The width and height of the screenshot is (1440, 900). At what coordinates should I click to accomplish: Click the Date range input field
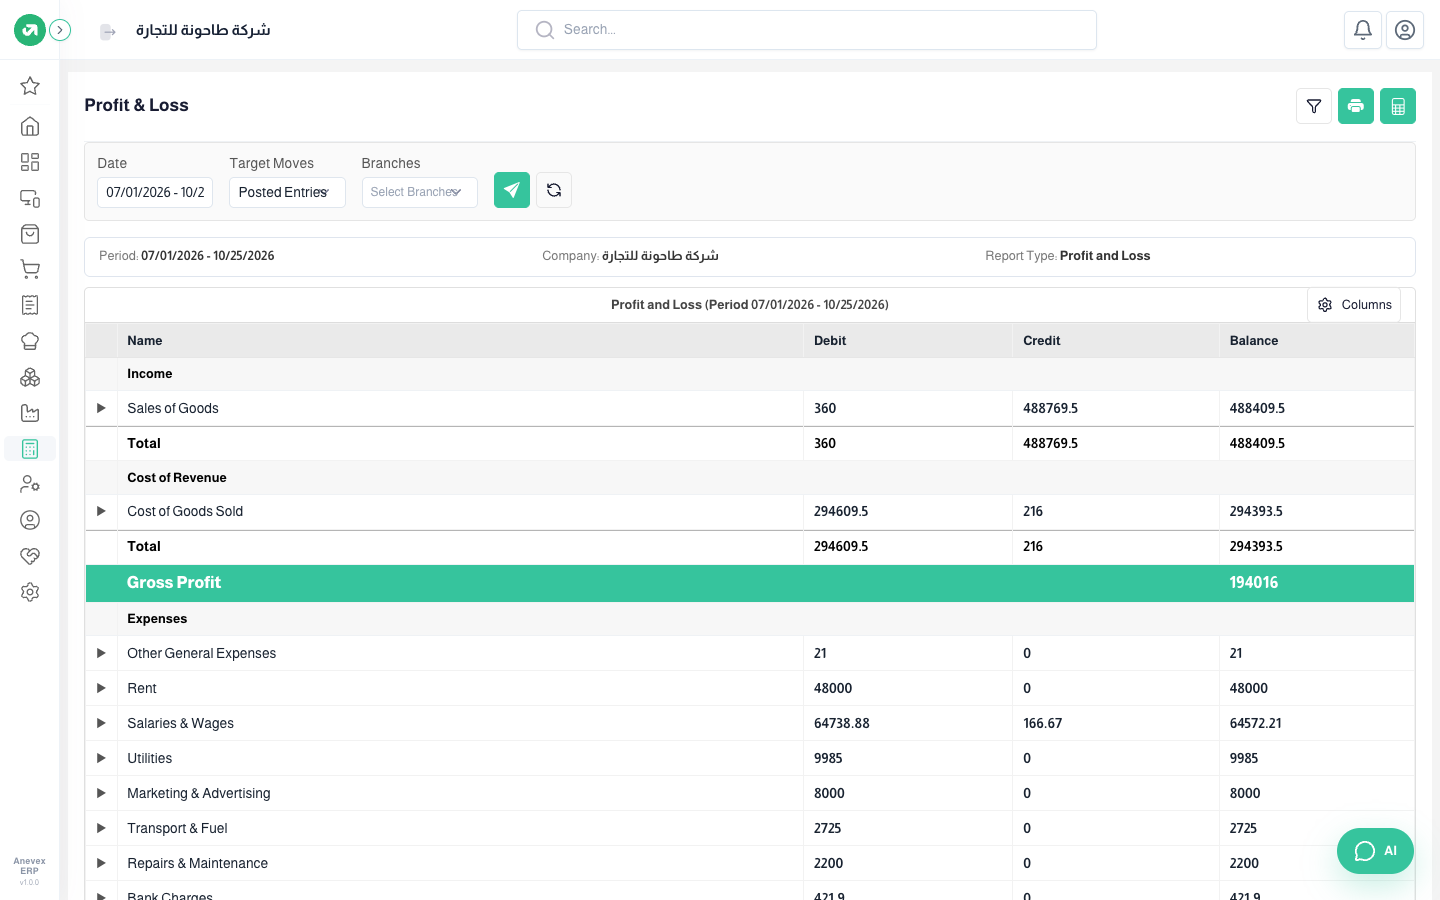(155, 192)
